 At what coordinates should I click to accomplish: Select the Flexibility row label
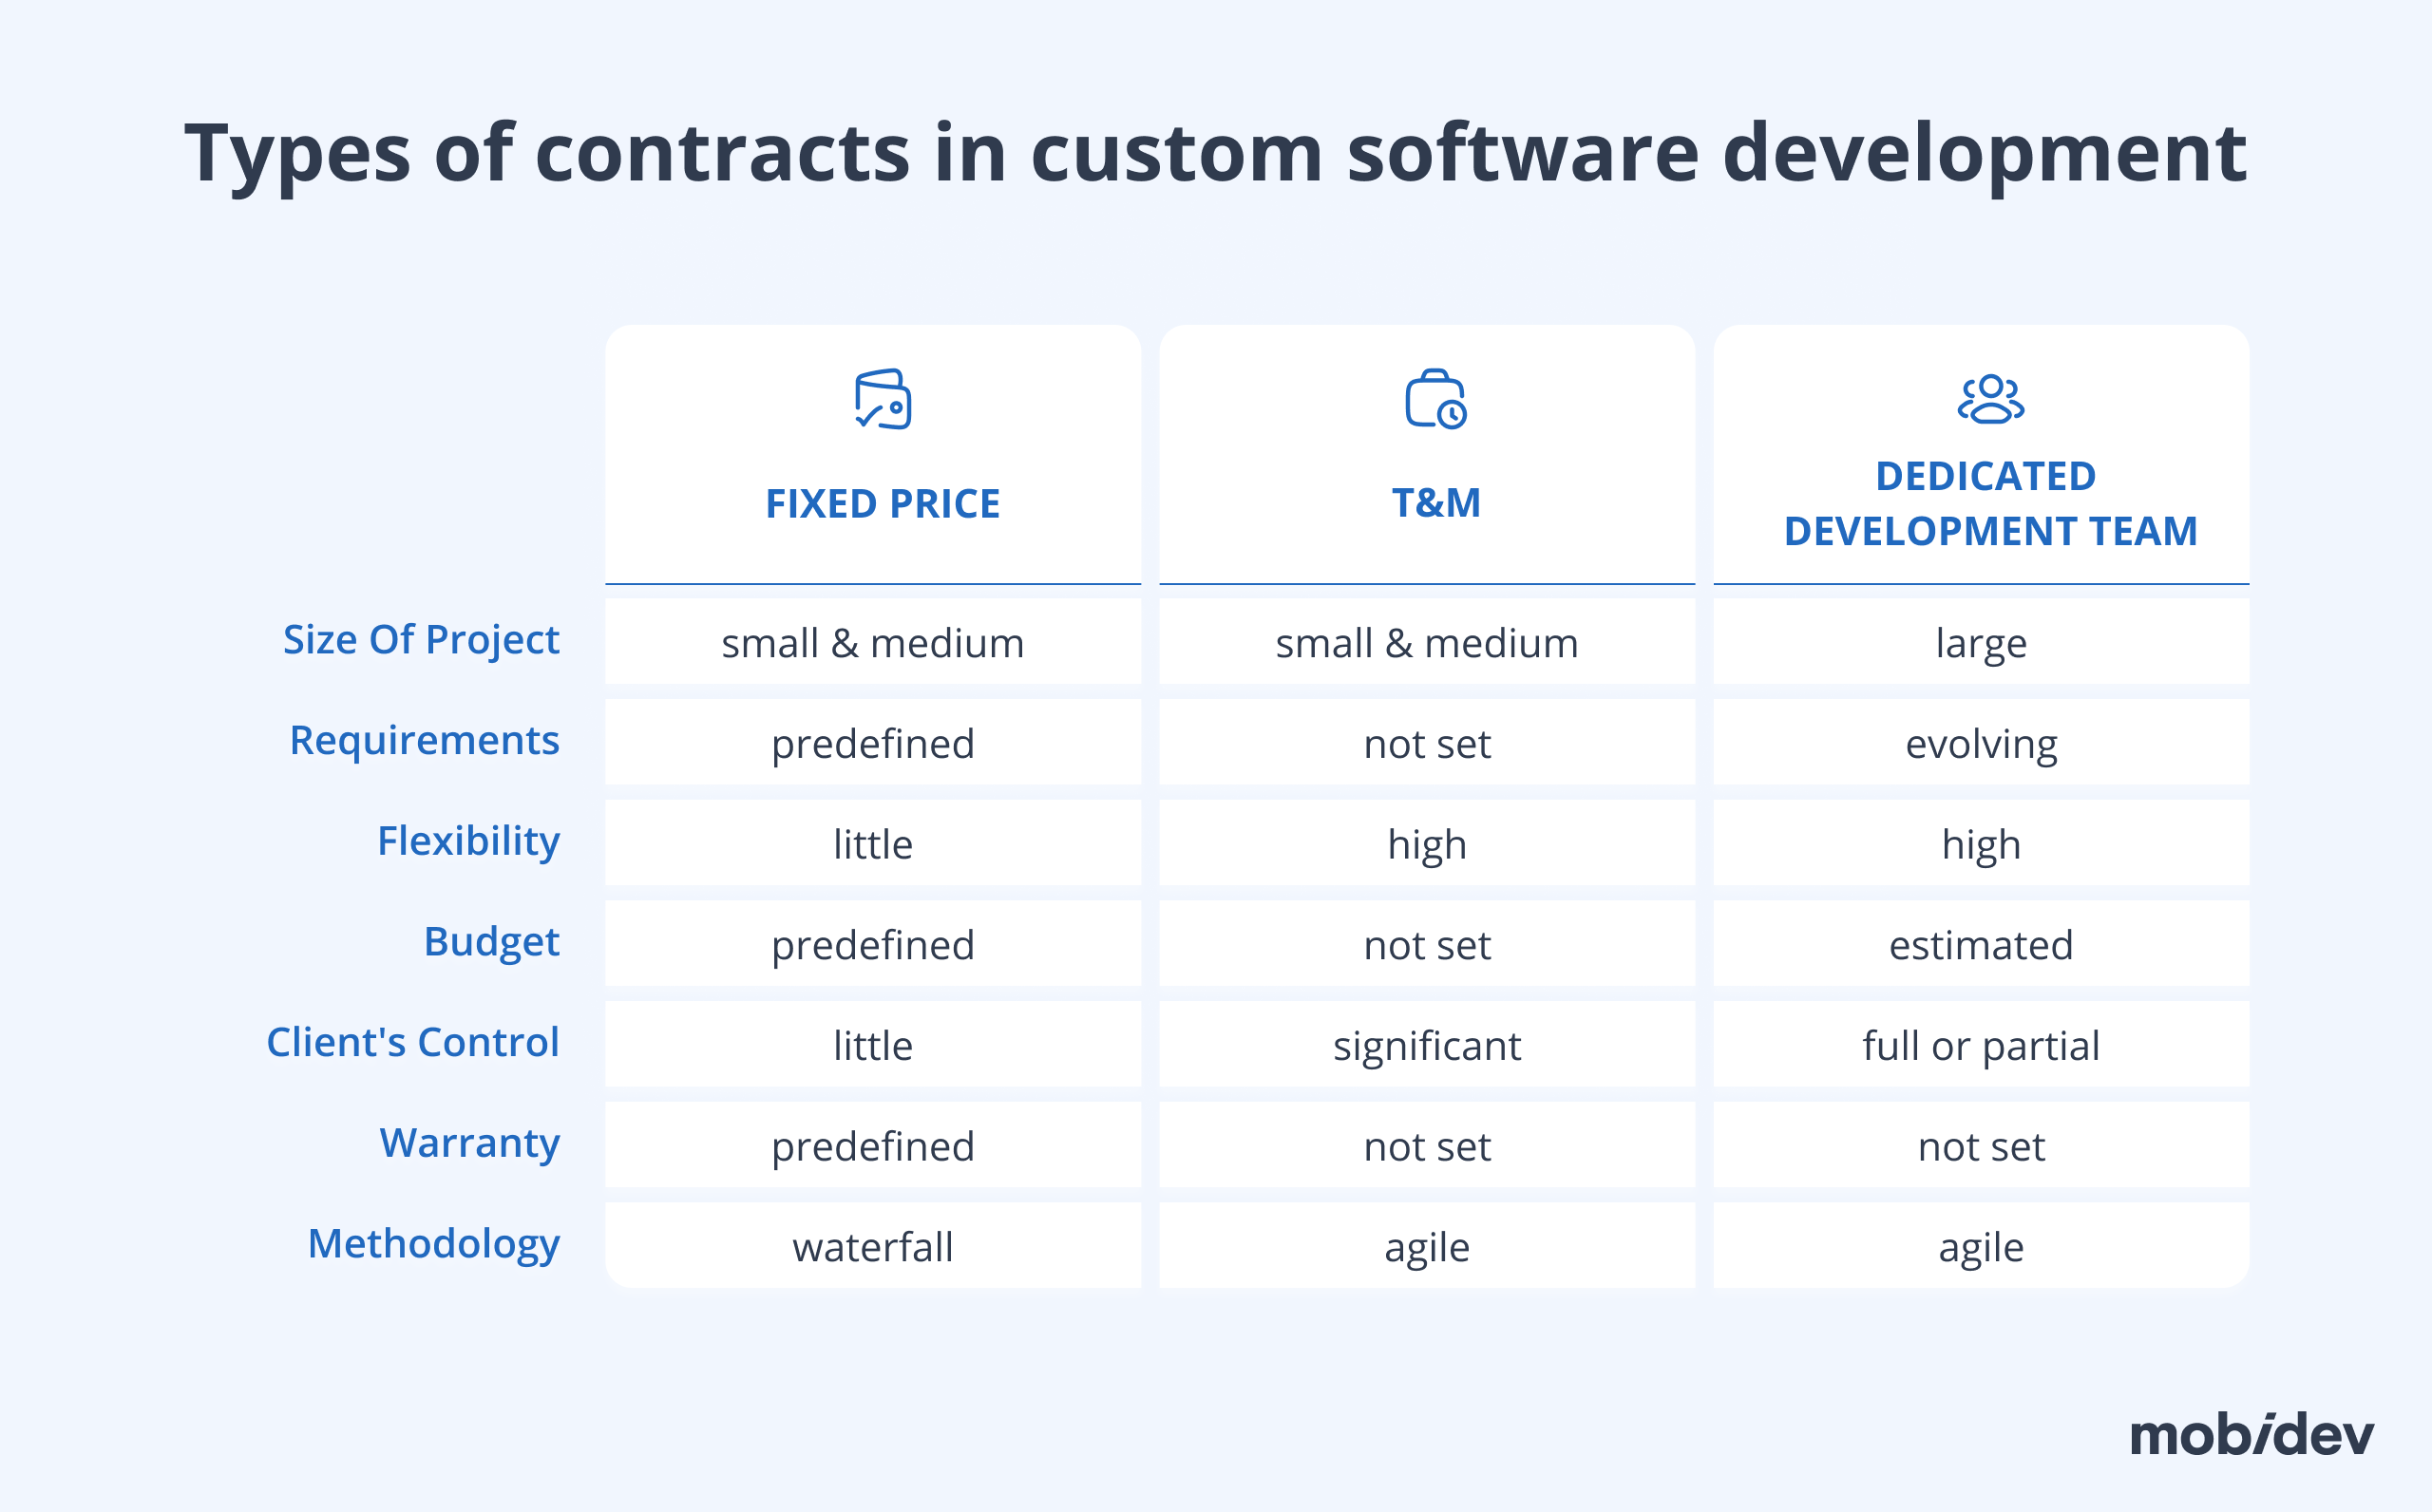(x=468, y=842)
